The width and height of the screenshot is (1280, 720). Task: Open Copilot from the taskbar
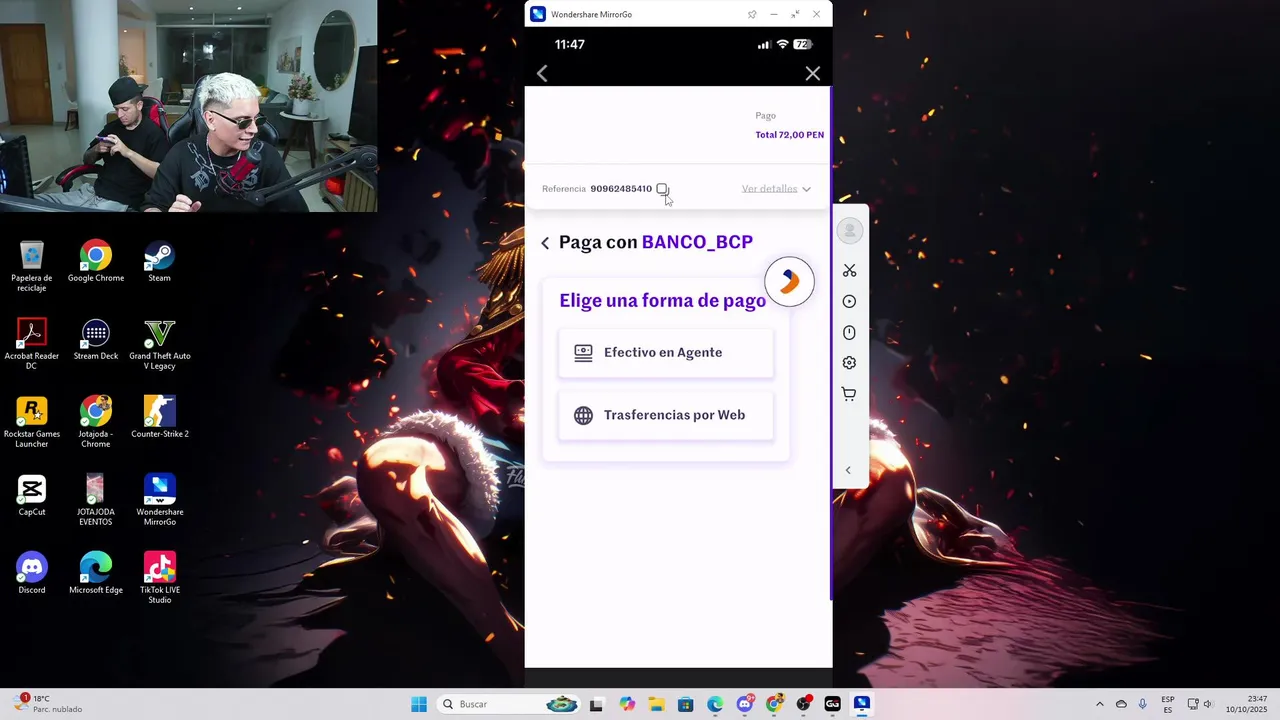tap(626, 704)
